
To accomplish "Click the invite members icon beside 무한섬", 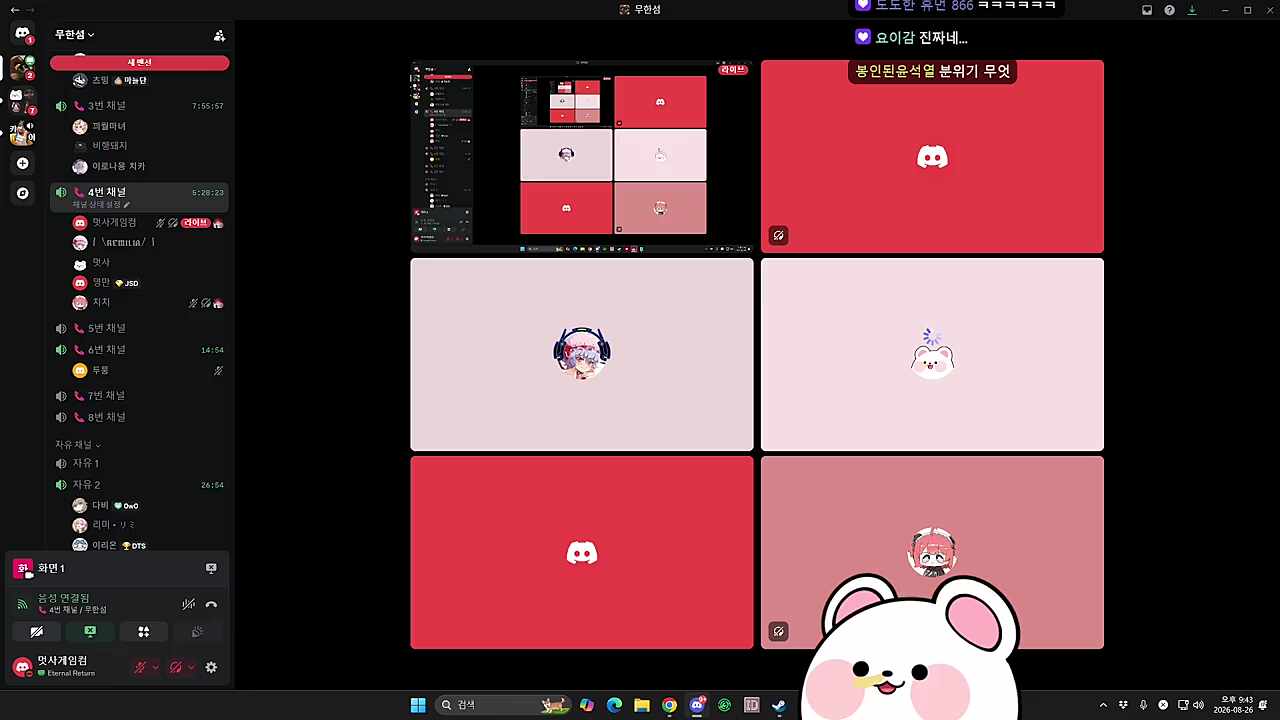I will point(219,35).
